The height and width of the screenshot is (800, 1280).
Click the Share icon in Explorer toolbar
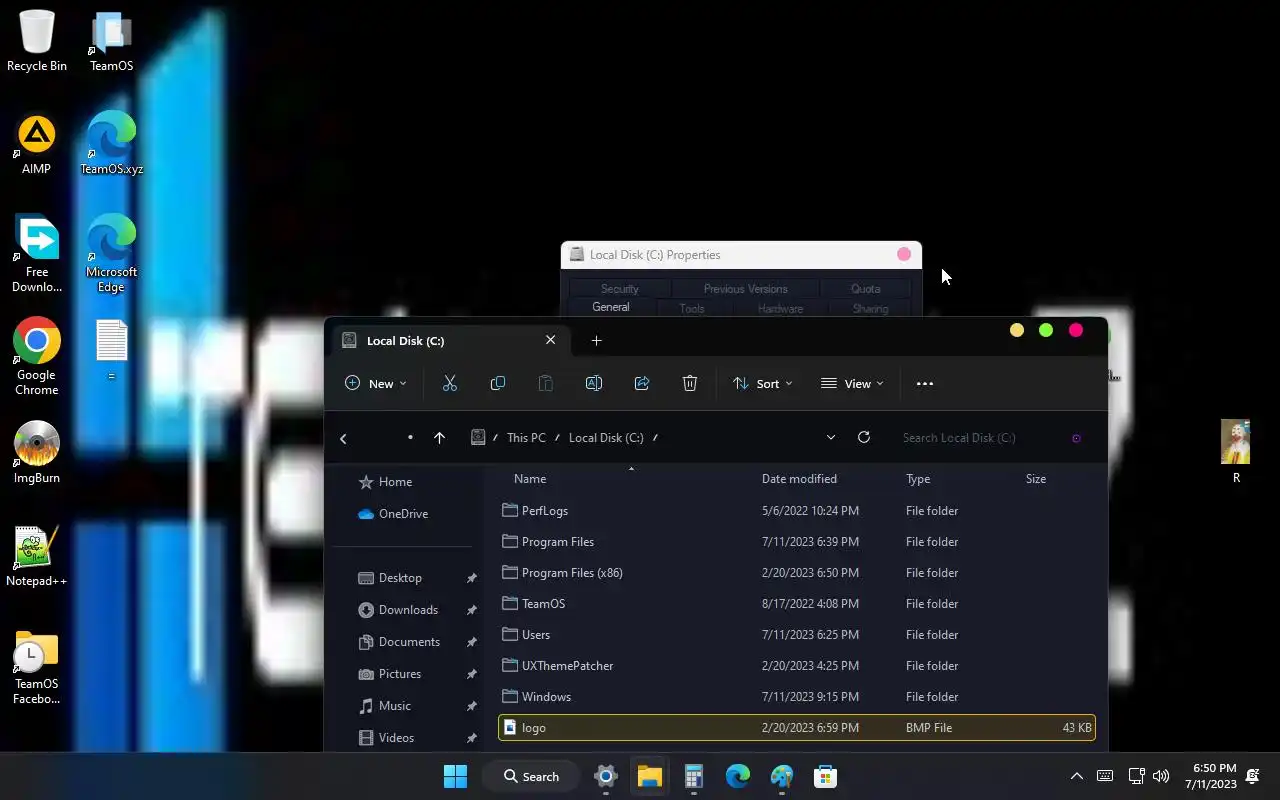click(642, 383)
